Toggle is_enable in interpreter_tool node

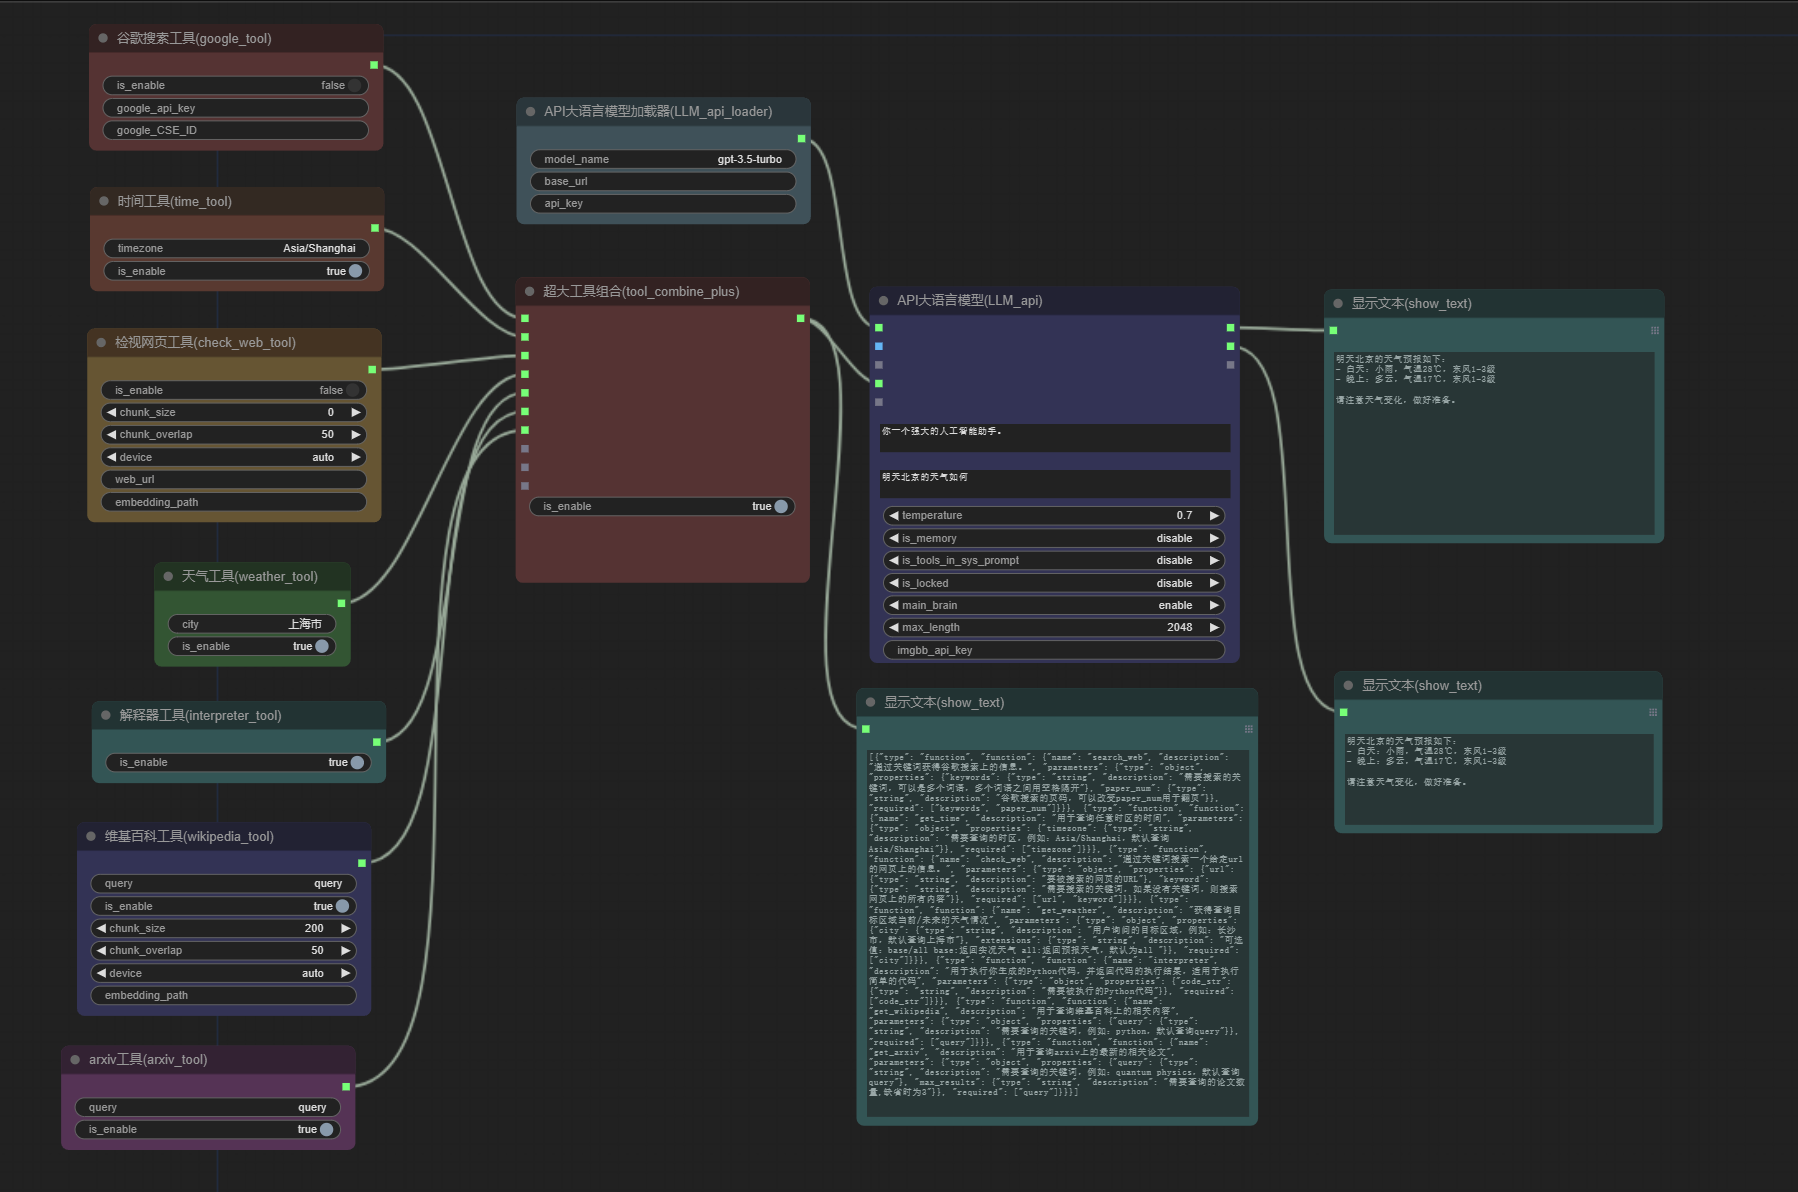[x=238, y=762]
